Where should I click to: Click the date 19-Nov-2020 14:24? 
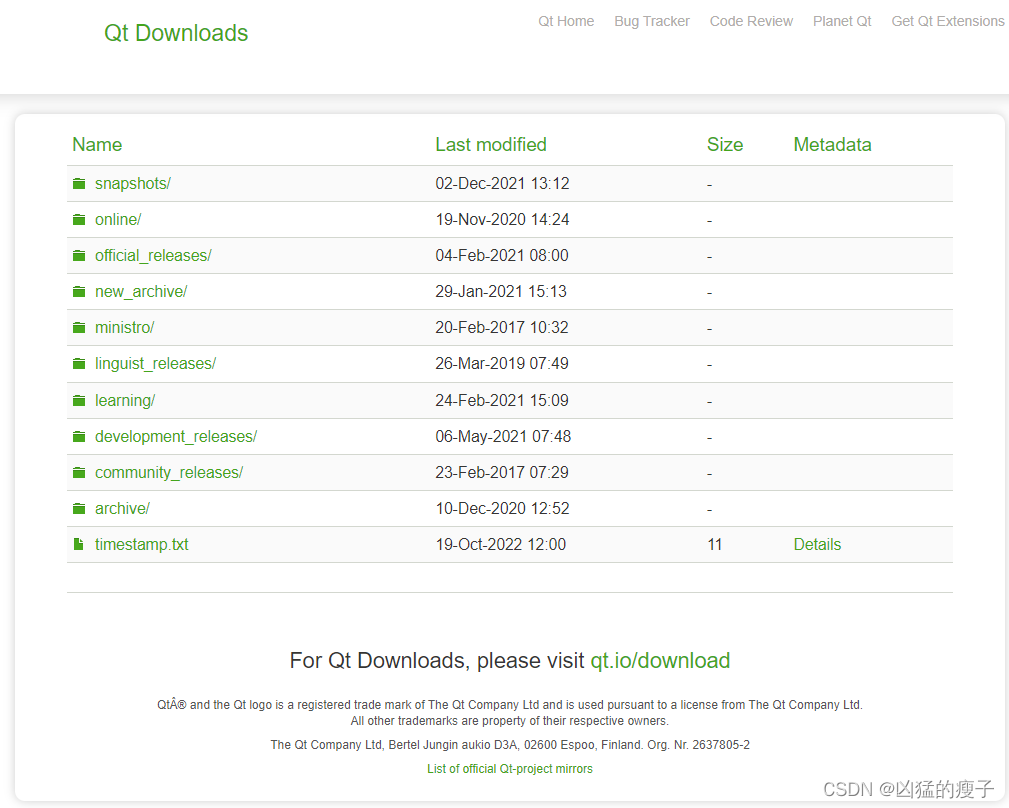pyautogui.click(x=502, y=219)
